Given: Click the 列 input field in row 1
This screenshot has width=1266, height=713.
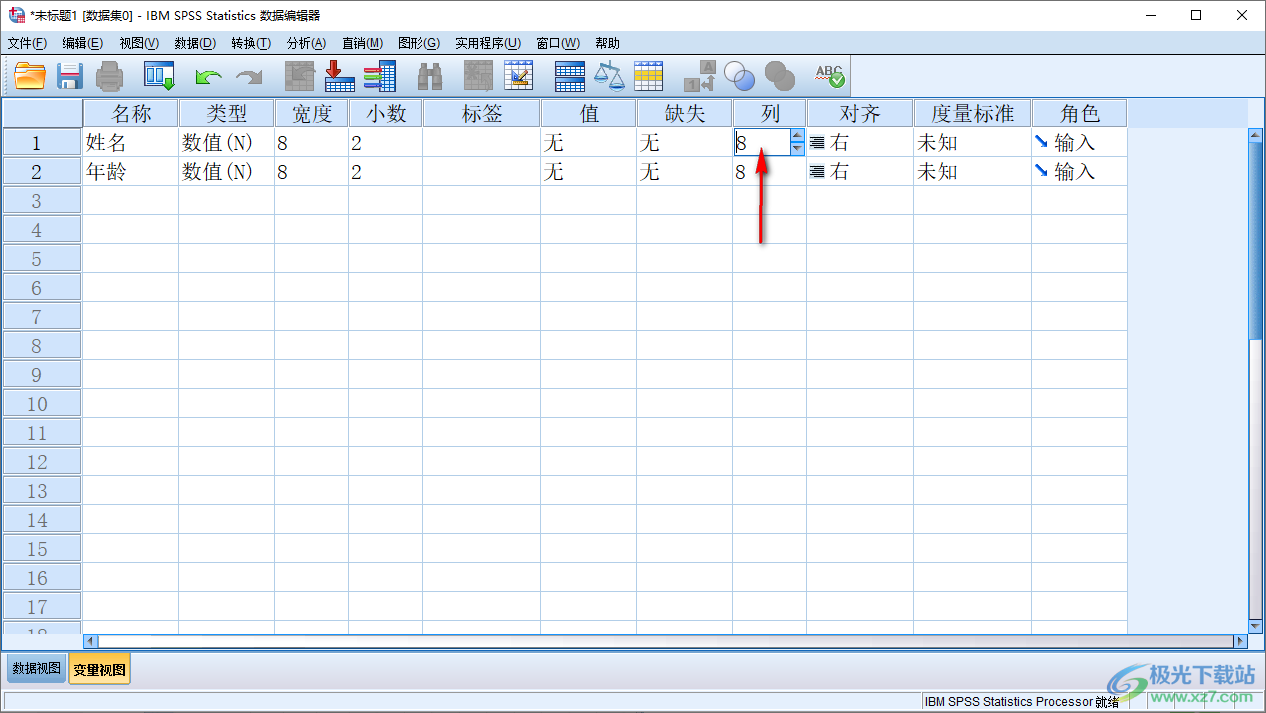Looking at the screenshot, I should (762, 142).
